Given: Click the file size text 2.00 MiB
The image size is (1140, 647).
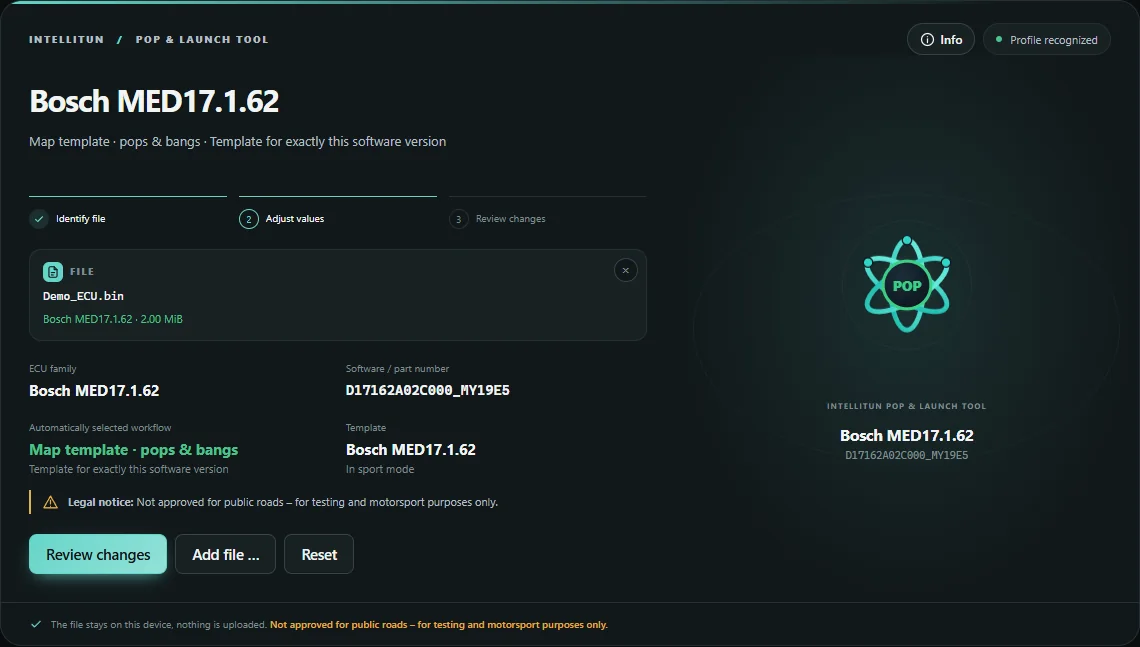Looking at the screenshot, I should click(161, 319).
